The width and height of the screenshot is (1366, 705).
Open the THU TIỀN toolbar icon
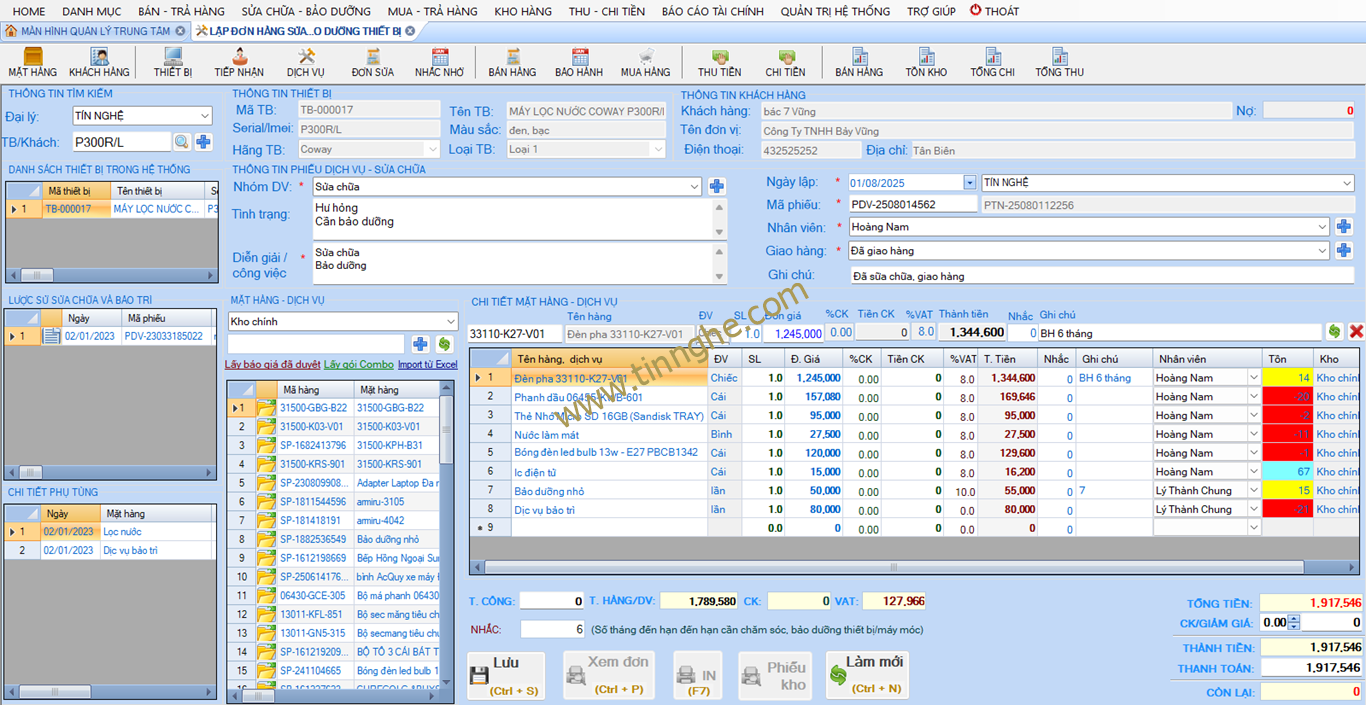click(x=720, y=62)
